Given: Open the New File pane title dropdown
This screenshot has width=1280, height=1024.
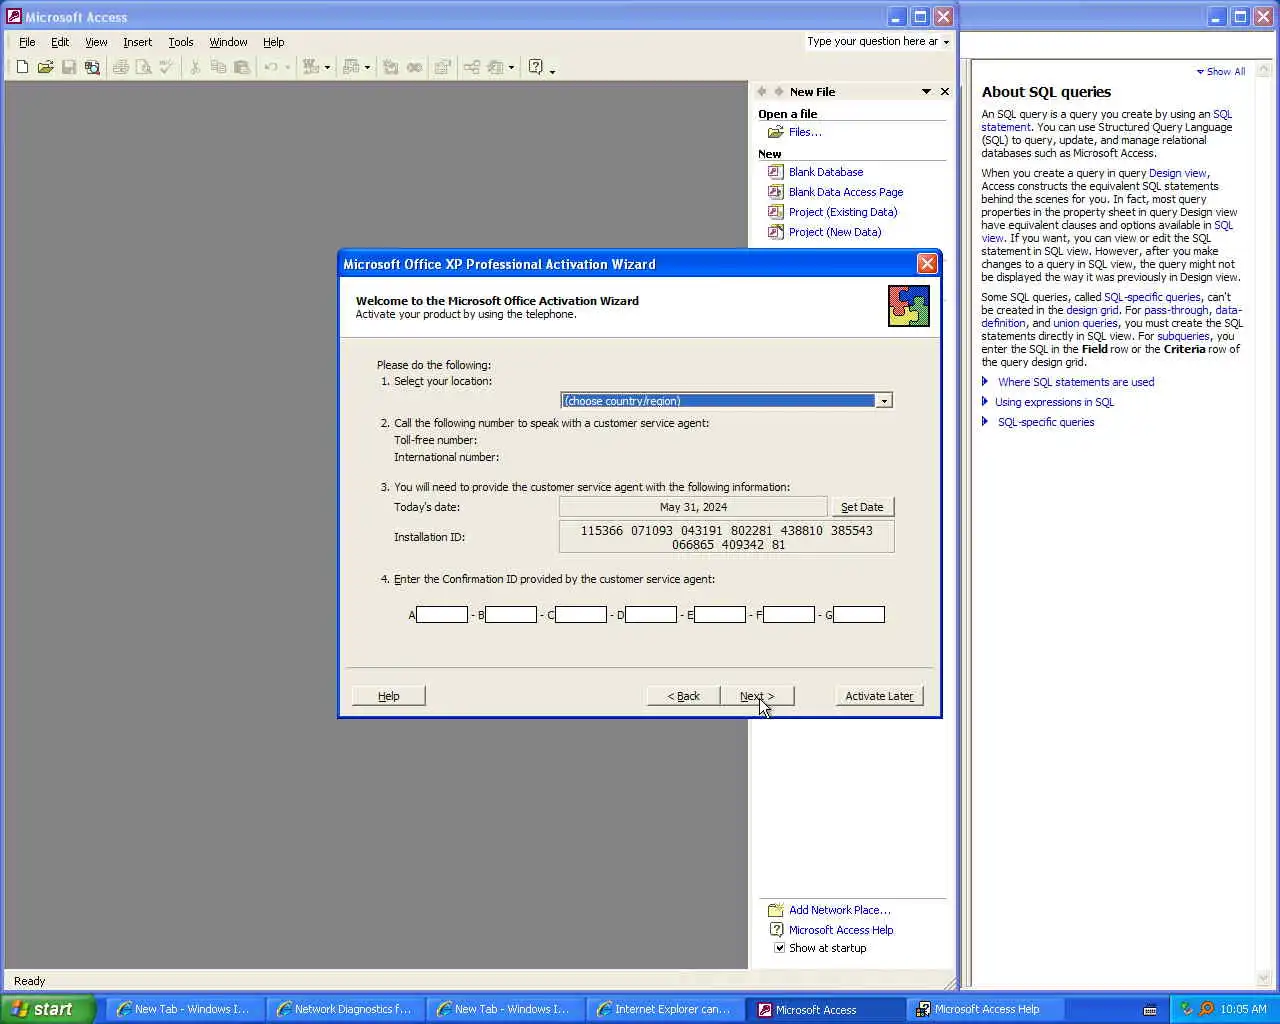Looking at the screenshot, I should point(926,91).
